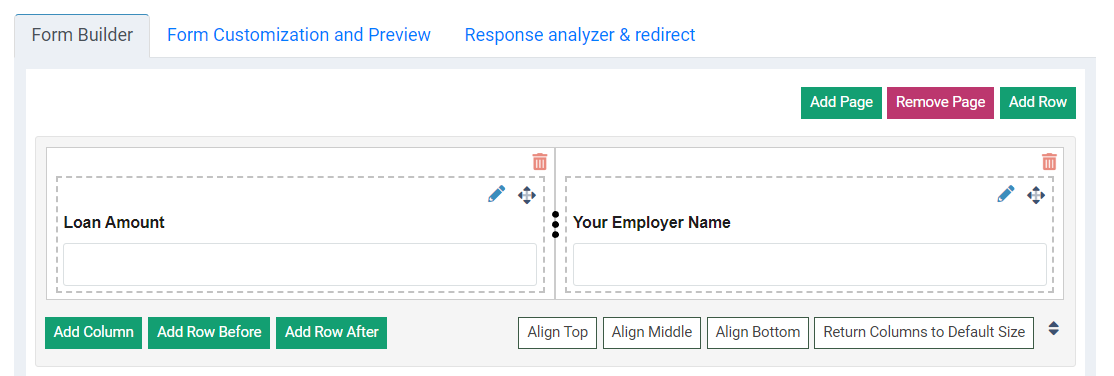This screenshot has height=376, width=1114.
Task: Edit the Loan Amount field with pencil icon
Action: click(x=497, y=194)
